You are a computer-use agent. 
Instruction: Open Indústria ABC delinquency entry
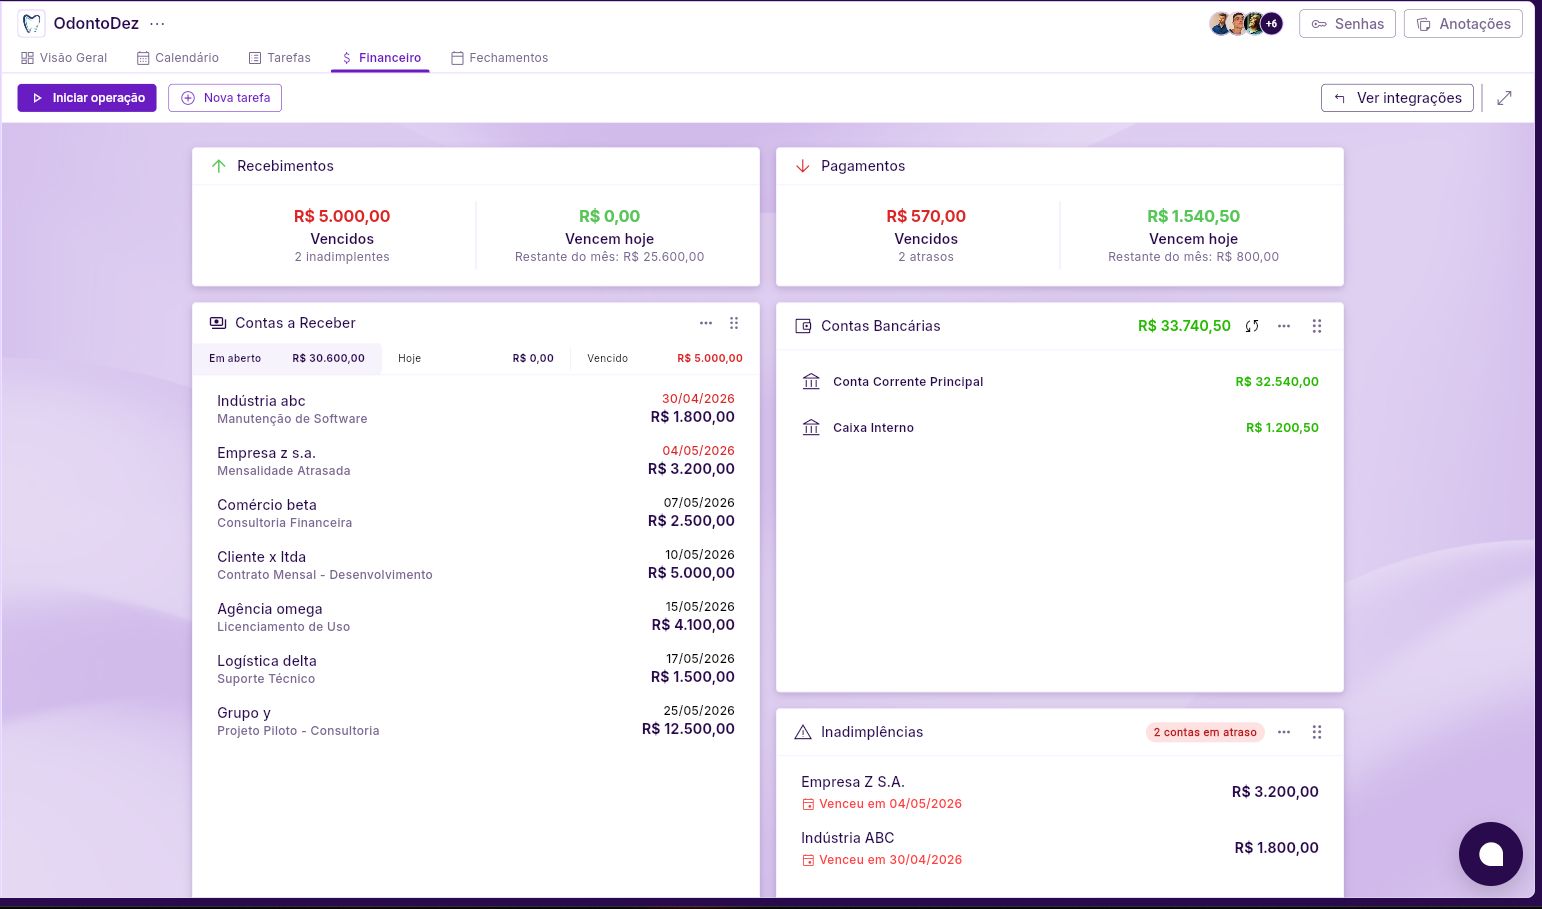(1060, 848)
